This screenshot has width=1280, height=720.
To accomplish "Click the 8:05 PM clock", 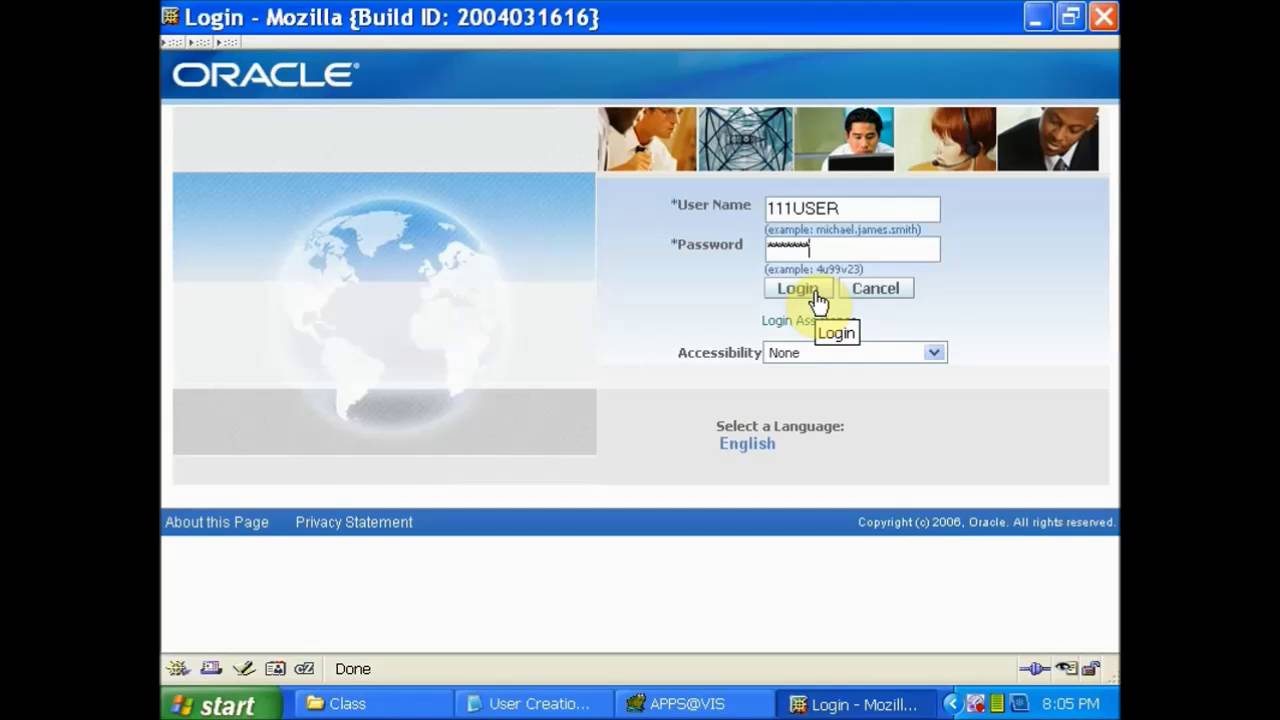I will coord(1071,704).
